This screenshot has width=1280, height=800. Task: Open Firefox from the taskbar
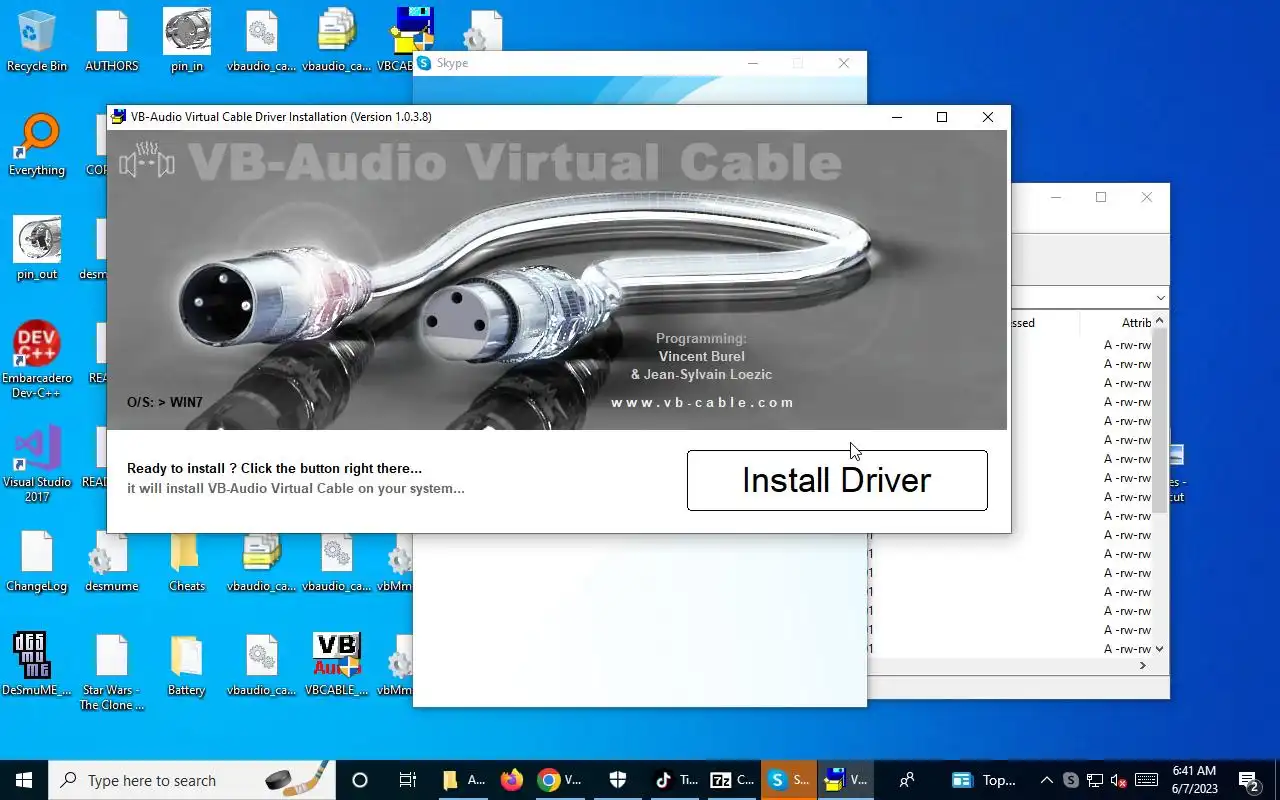(x=512, y=780)
